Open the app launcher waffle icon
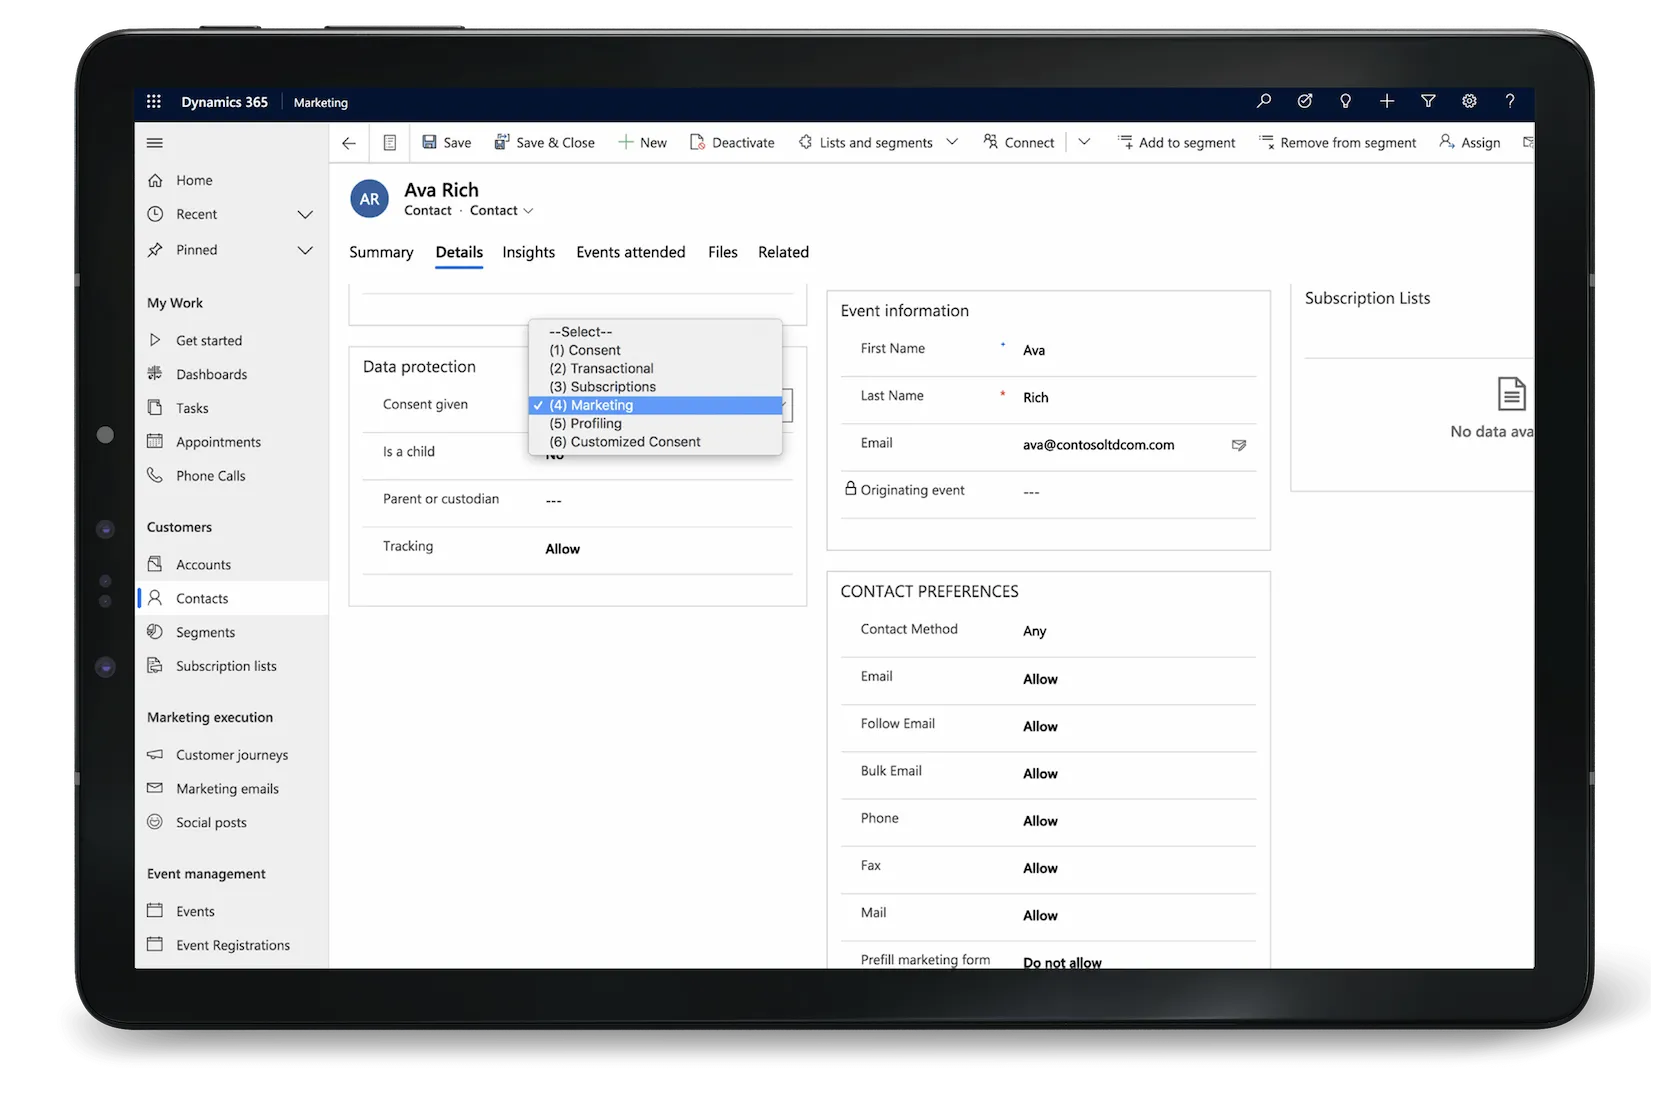This screenshot has width=1680, height=1100. click(x=153, y=101)
